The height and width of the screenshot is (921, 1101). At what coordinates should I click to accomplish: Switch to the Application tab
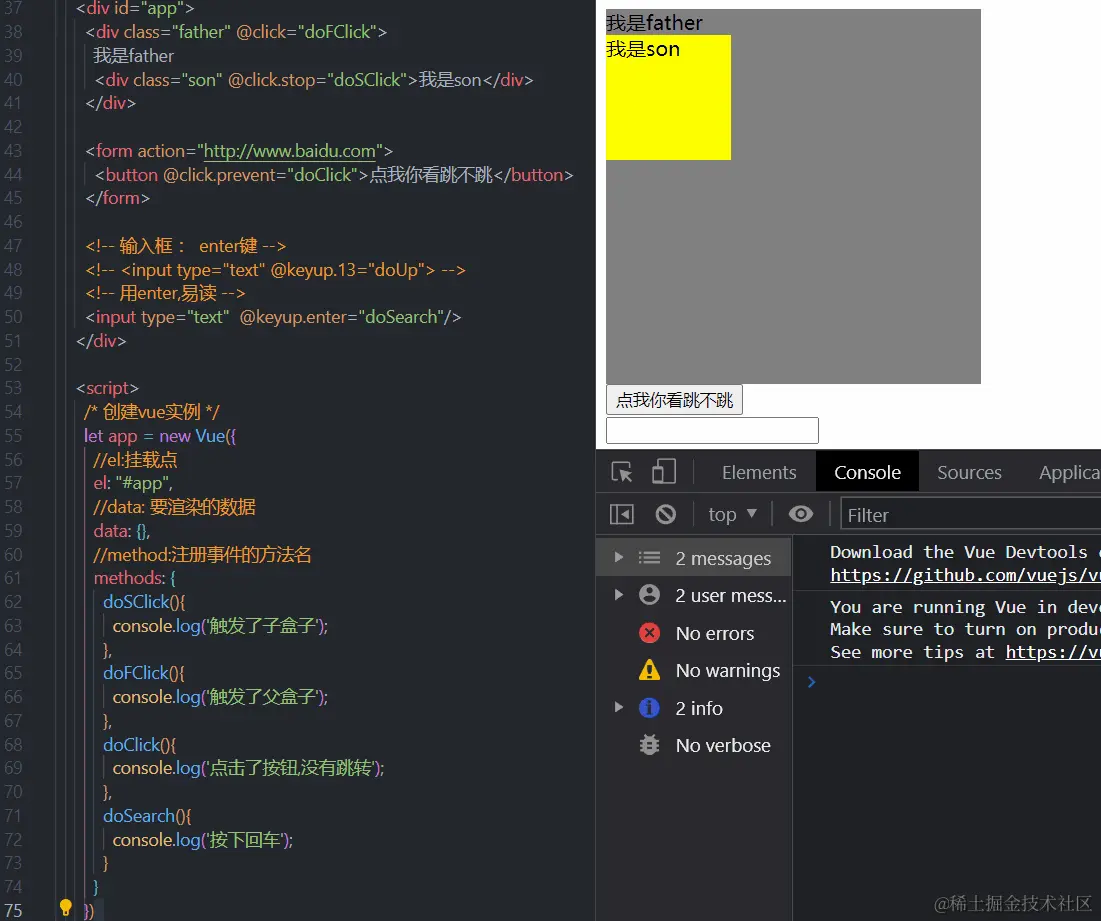(x=1069, y=472)
